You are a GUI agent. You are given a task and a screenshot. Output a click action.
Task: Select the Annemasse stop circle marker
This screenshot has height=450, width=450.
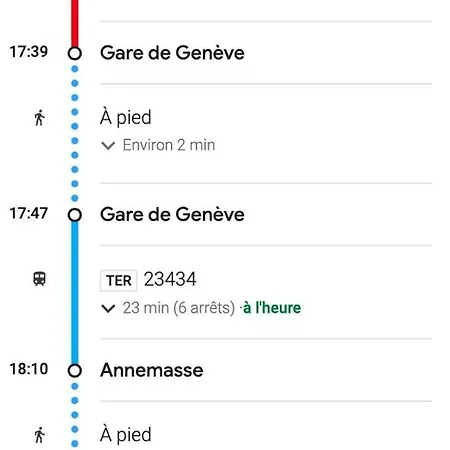pyautogui.click(x=75, y=371)
